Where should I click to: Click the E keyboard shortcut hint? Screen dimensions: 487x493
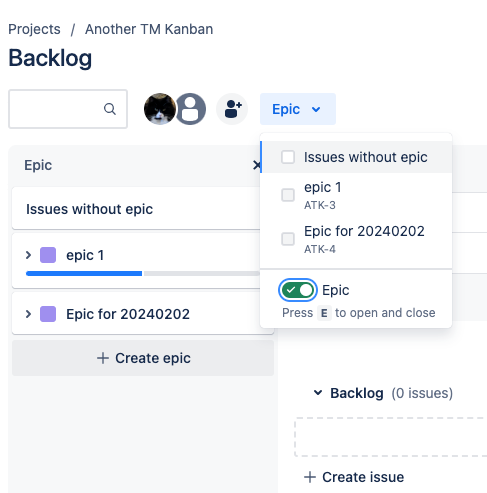click(x=324, y=313)
